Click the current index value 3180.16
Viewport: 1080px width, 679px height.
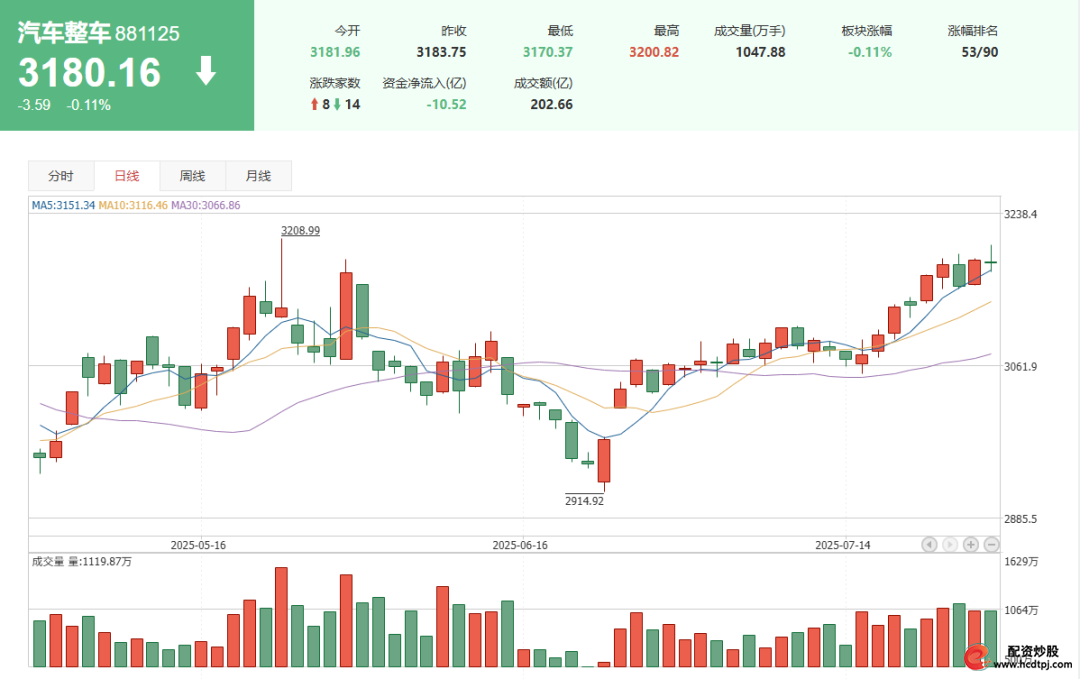(90, 72)
